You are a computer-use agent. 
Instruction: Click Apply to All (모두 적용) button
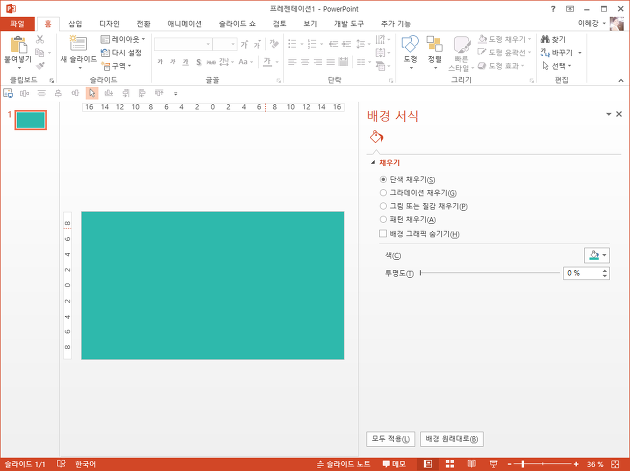tap(390, 439)
